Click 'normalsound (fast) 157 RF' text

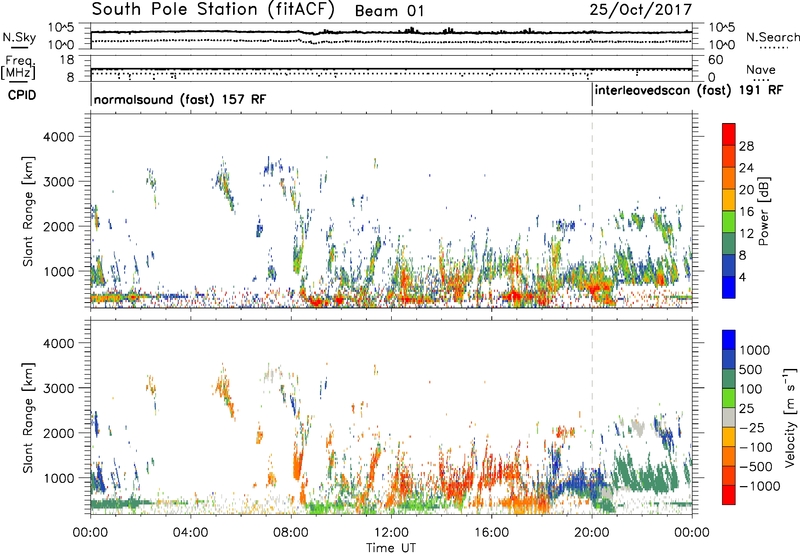180,99
